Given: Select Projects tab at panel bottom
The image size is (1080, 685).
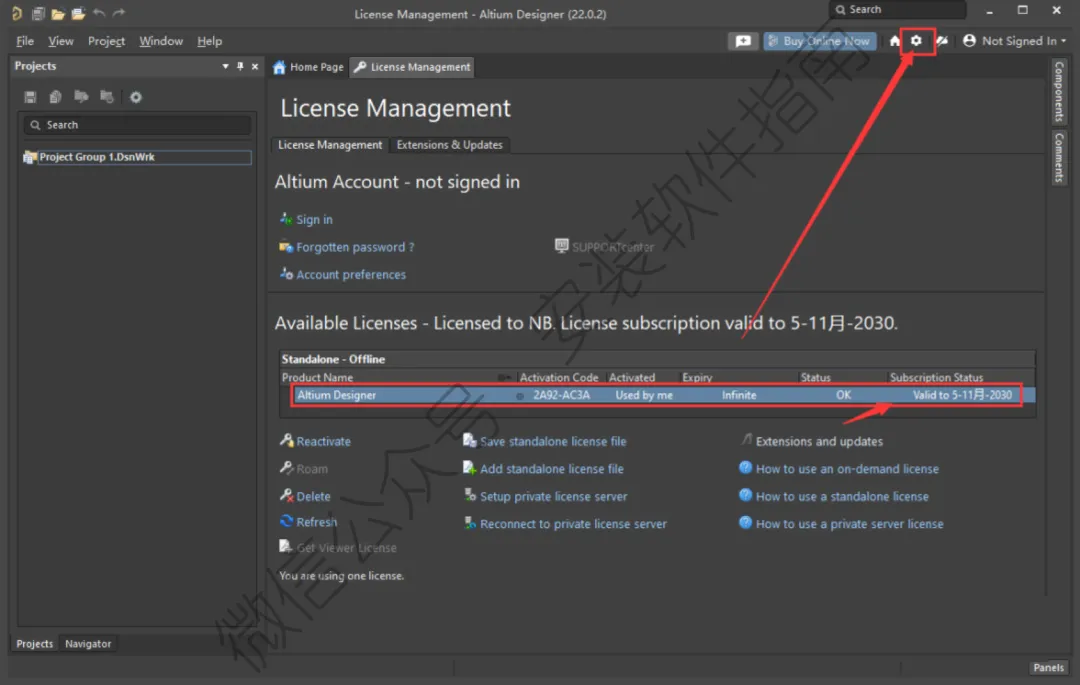Looking at the screenshot, I should tap(34, 644).
